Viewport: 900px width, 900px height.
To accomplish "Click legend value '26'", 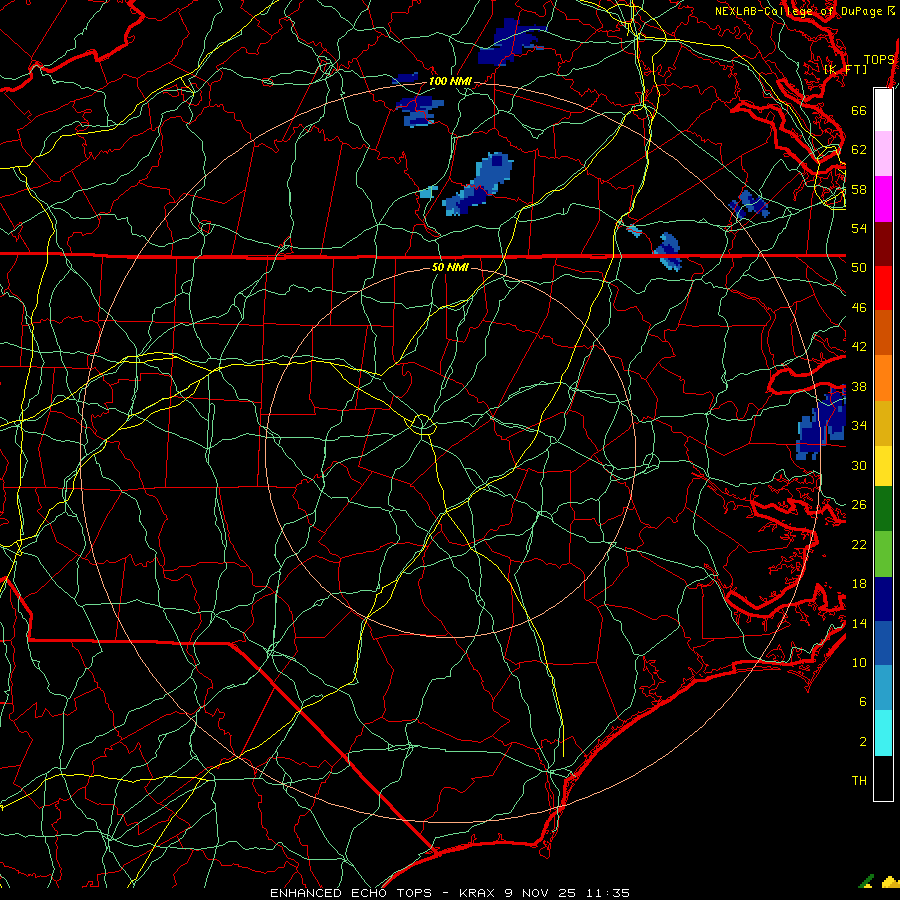I will coord(859,505).
